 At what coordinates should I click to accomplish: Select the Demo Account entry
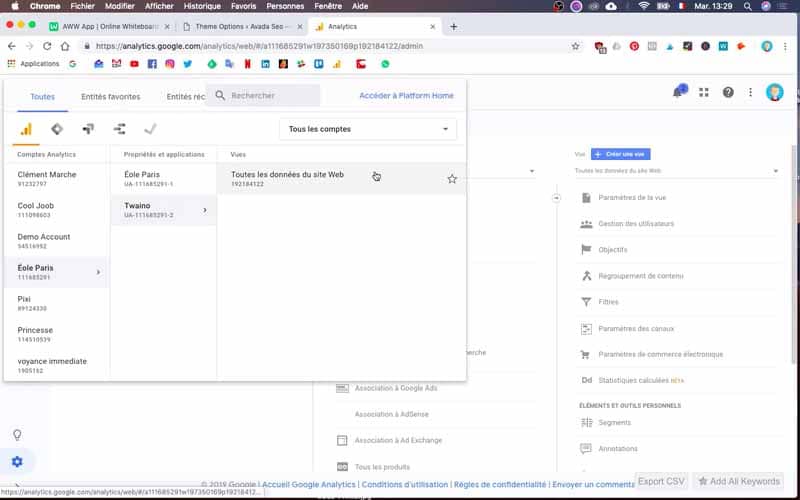[x=57, y=241]
